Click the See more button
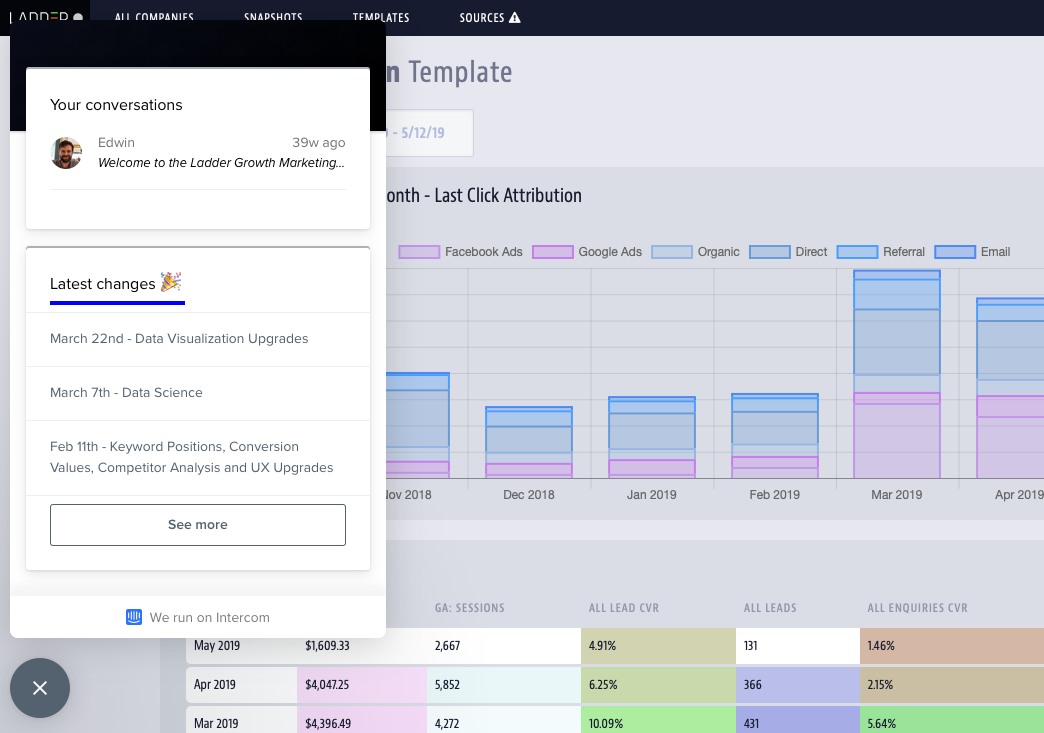This screenshot has height=733, width=1044. [197, 524]
